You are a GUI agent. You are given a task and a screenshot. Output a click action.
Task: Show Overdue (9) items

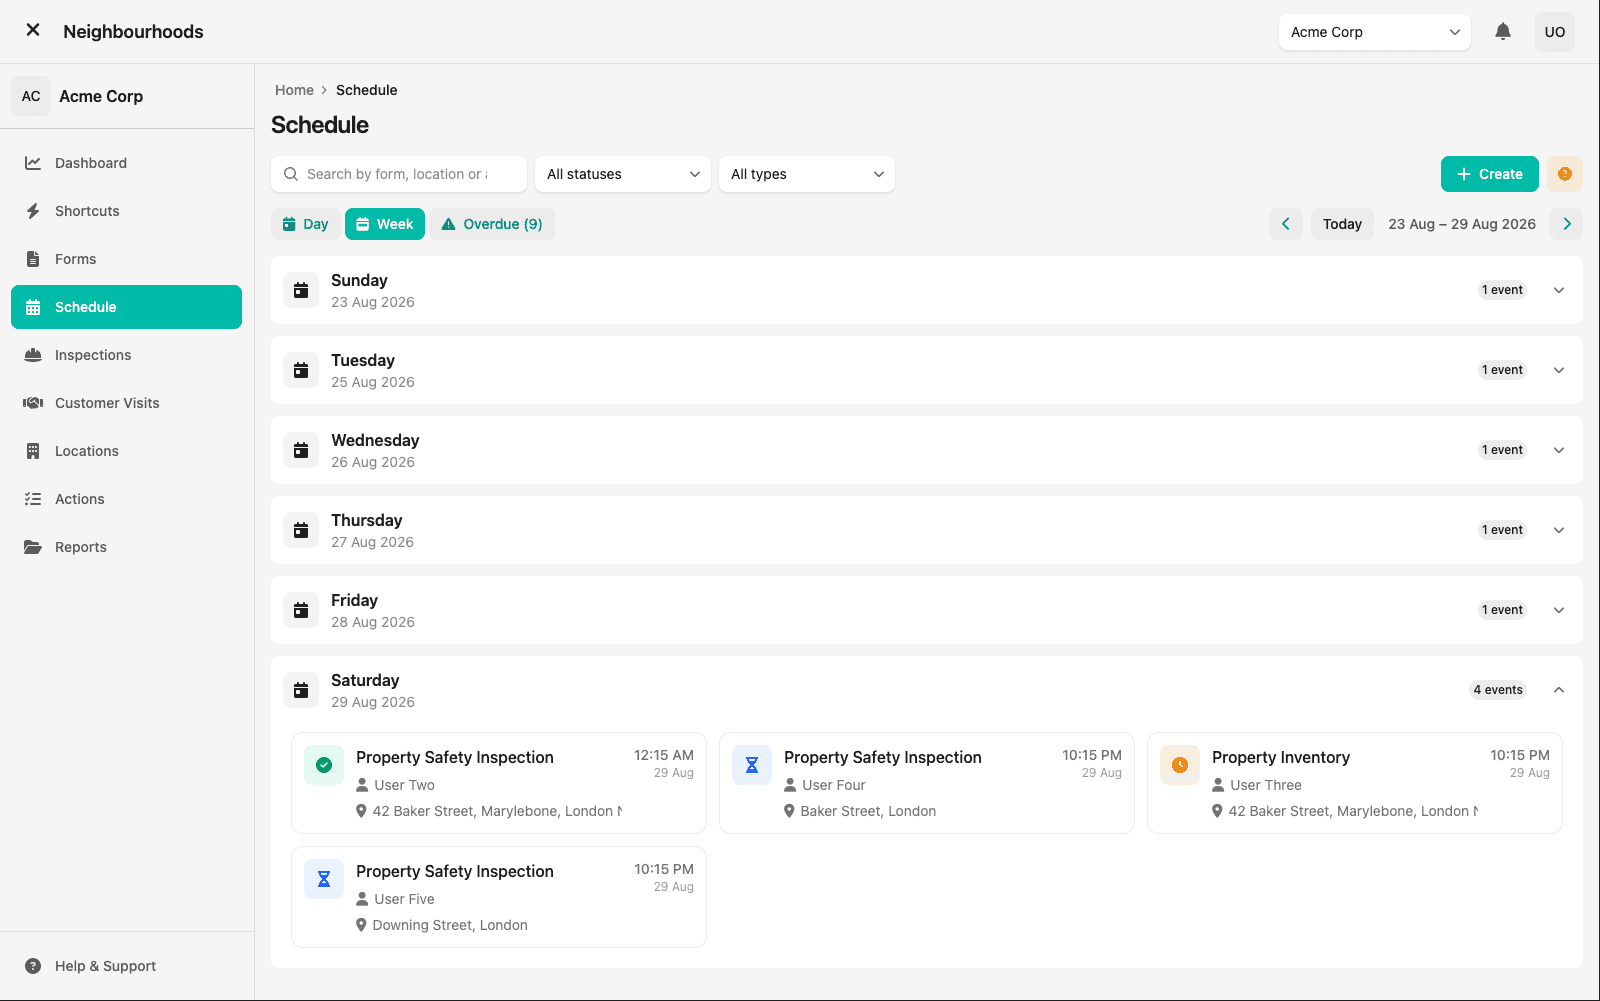coord(492,224)
